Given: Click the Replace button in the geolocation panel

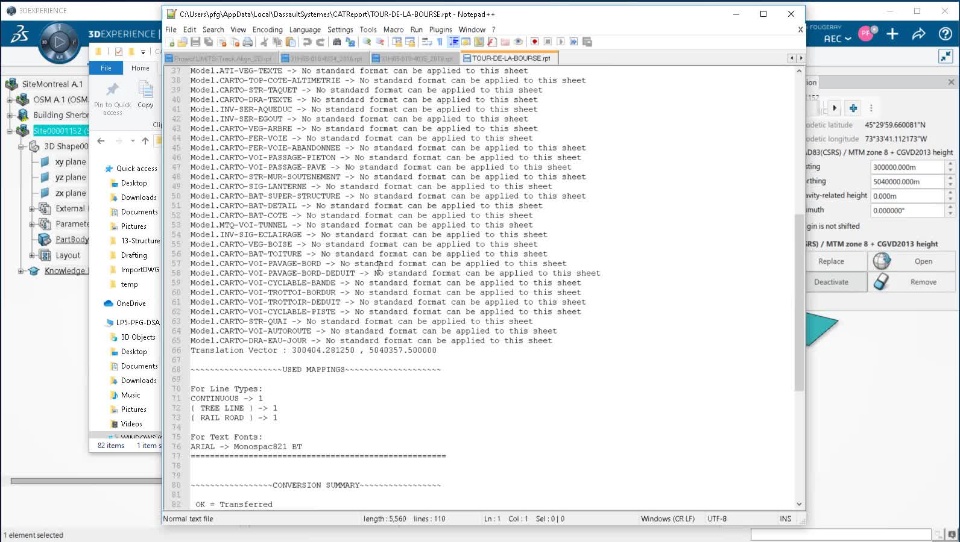Looking at the screenshot, I should [x=836, y=262].
